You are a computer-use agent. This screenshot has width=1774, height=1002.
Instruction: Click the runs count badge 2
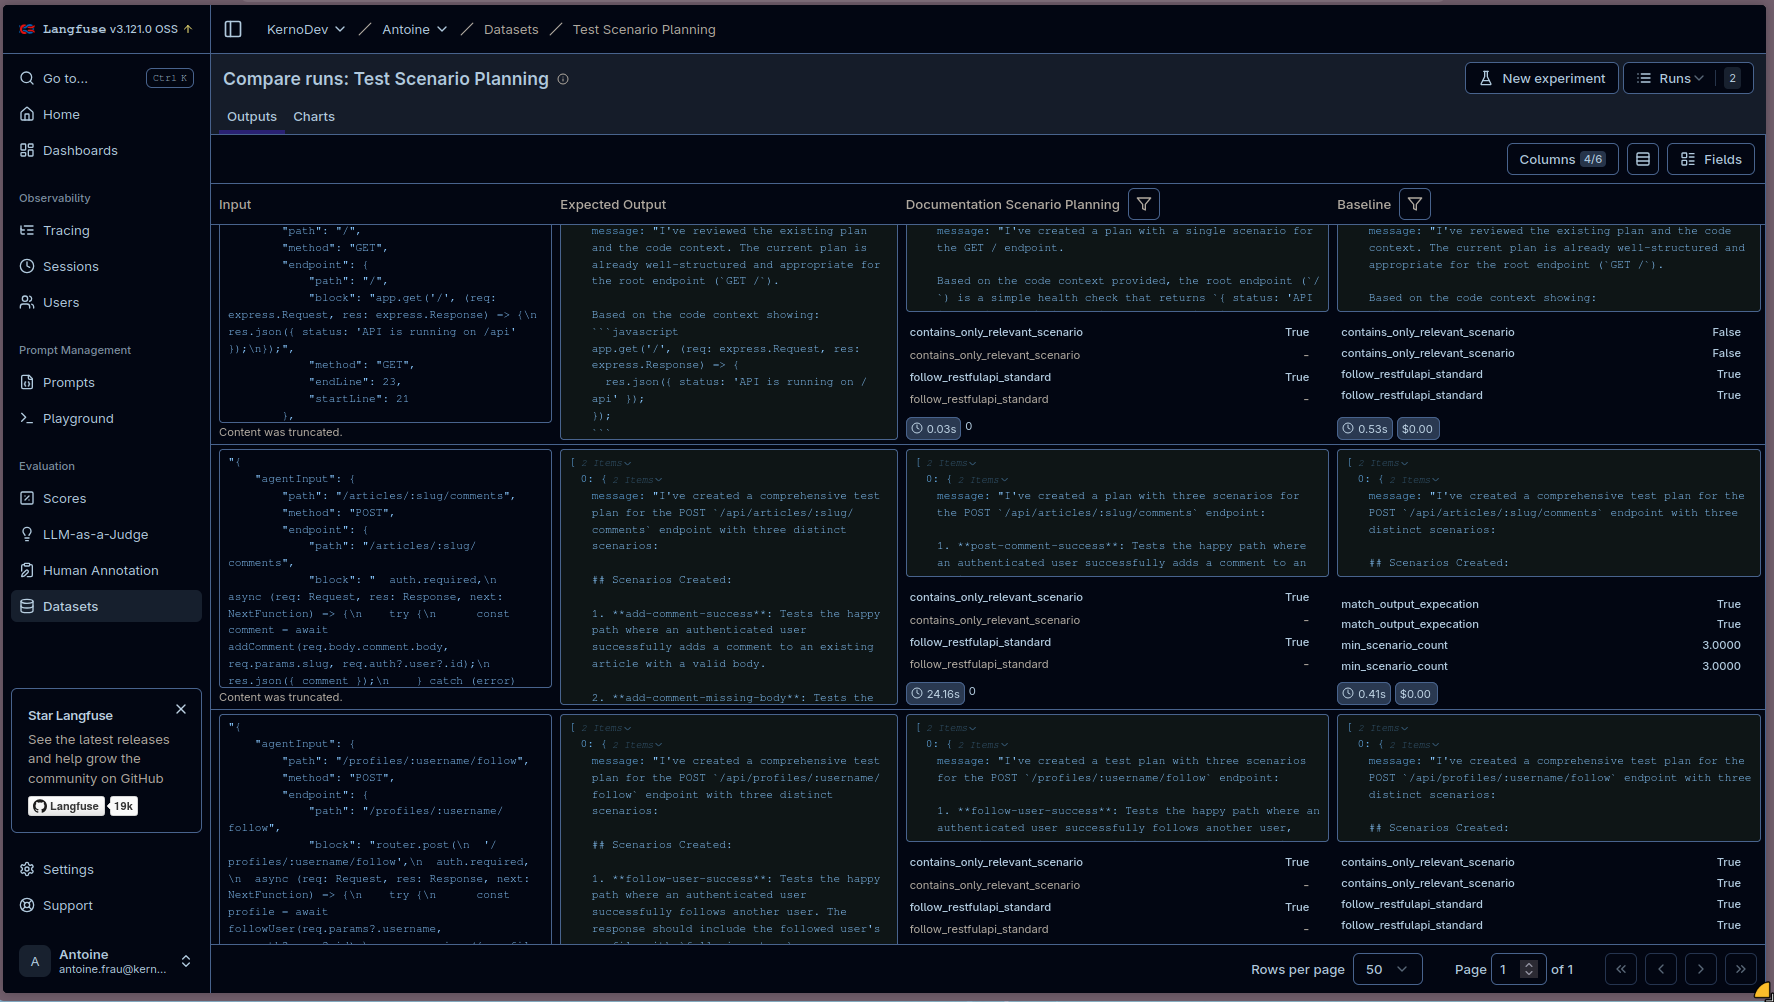click(x=1733, y=78)
